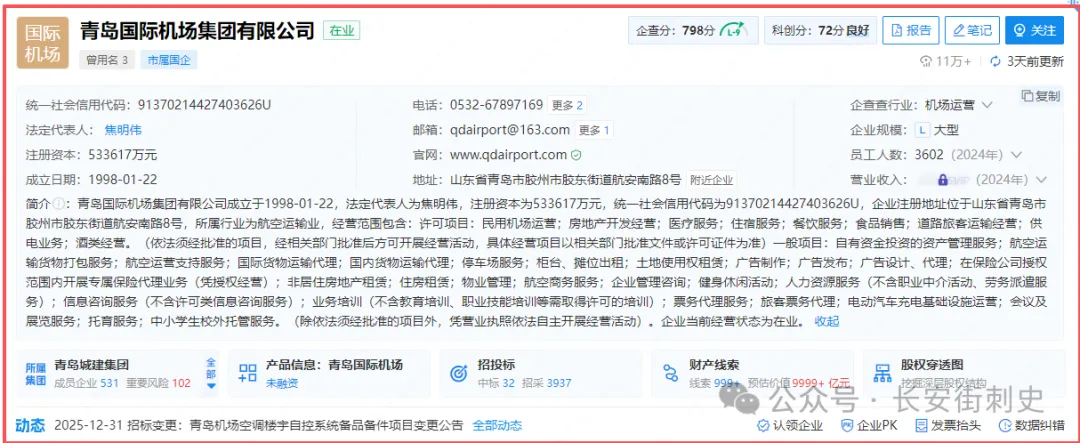
Task: Click the 科创分 72分良好 badge
Action: [x=820, y=31]
